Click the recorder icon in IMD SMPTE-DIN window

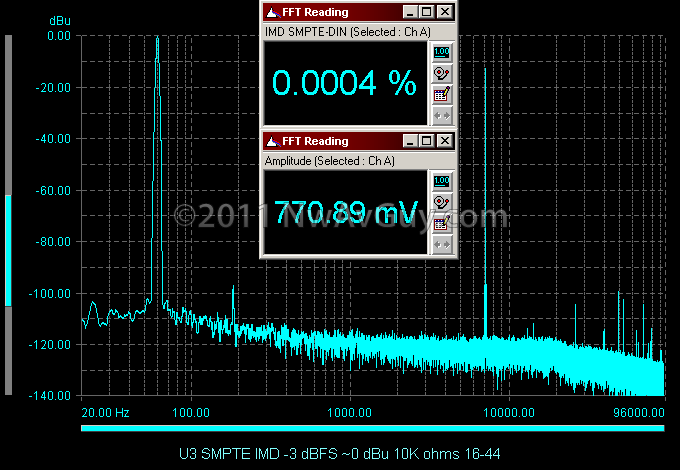tap(442, 74)
